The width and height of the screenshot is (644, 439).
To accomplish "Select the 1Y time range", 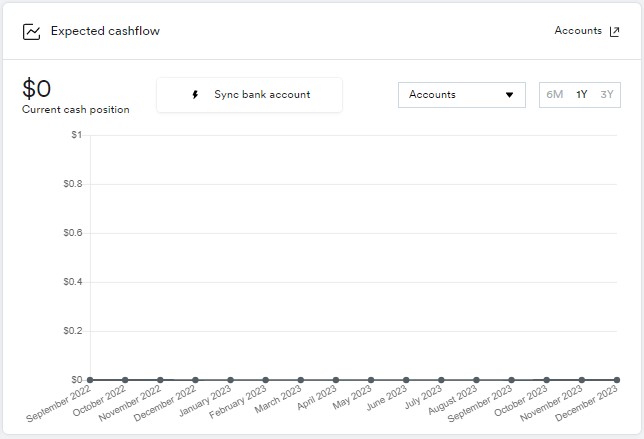I will pyautogui.click(x=582, y=95).
